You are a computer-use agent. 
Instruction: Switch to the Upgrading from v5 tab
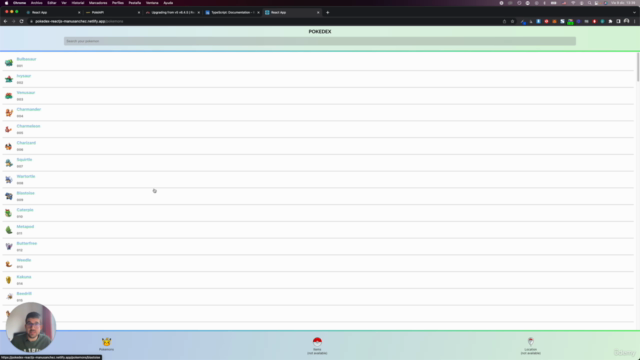click(172, 12)
